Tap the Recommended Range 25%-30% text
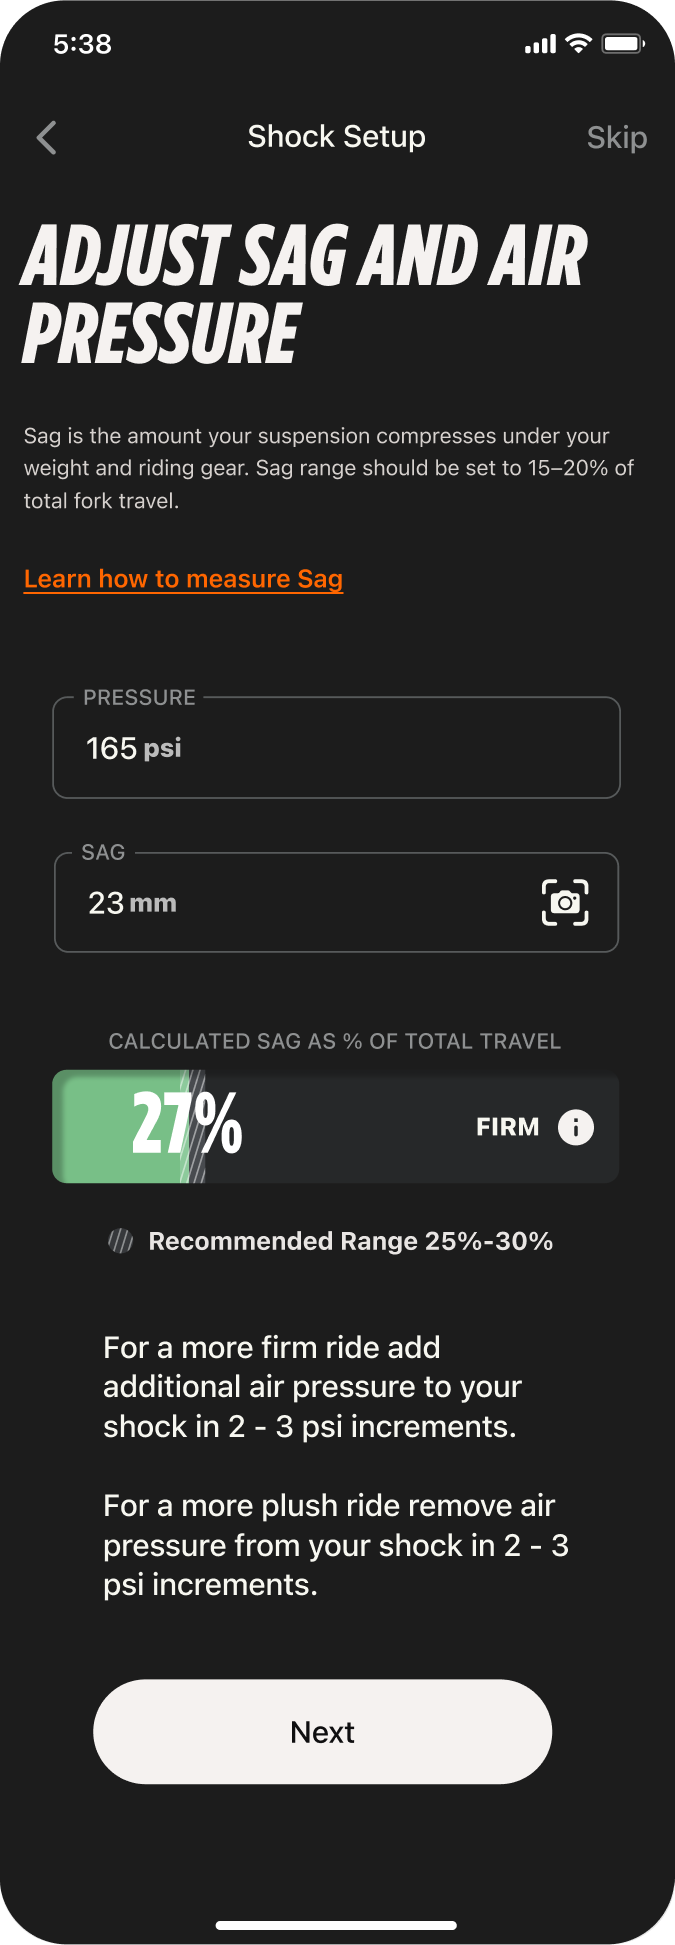The width and height of the screenshot is (675, 1945). (x=350, y=1241)
